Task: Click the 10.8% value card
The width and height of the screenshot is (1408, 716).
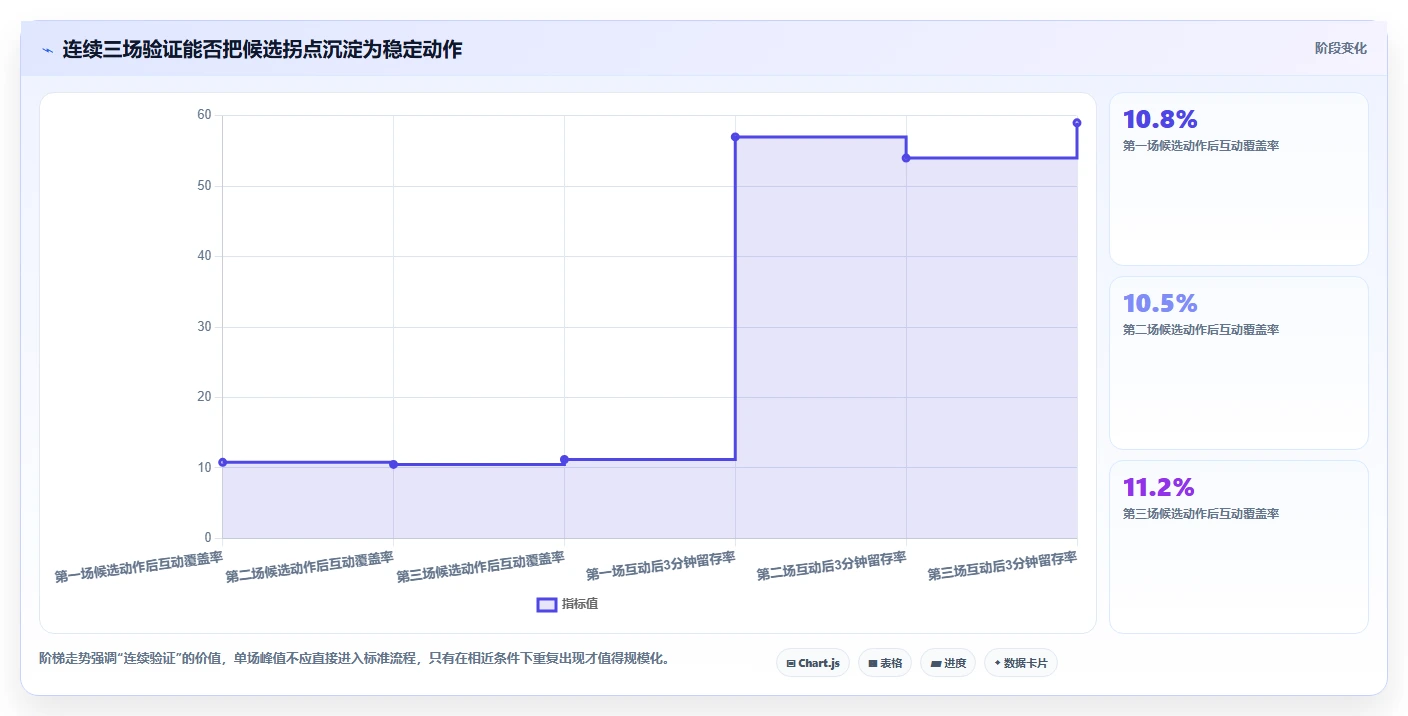Action: (x=1238, y=179)
